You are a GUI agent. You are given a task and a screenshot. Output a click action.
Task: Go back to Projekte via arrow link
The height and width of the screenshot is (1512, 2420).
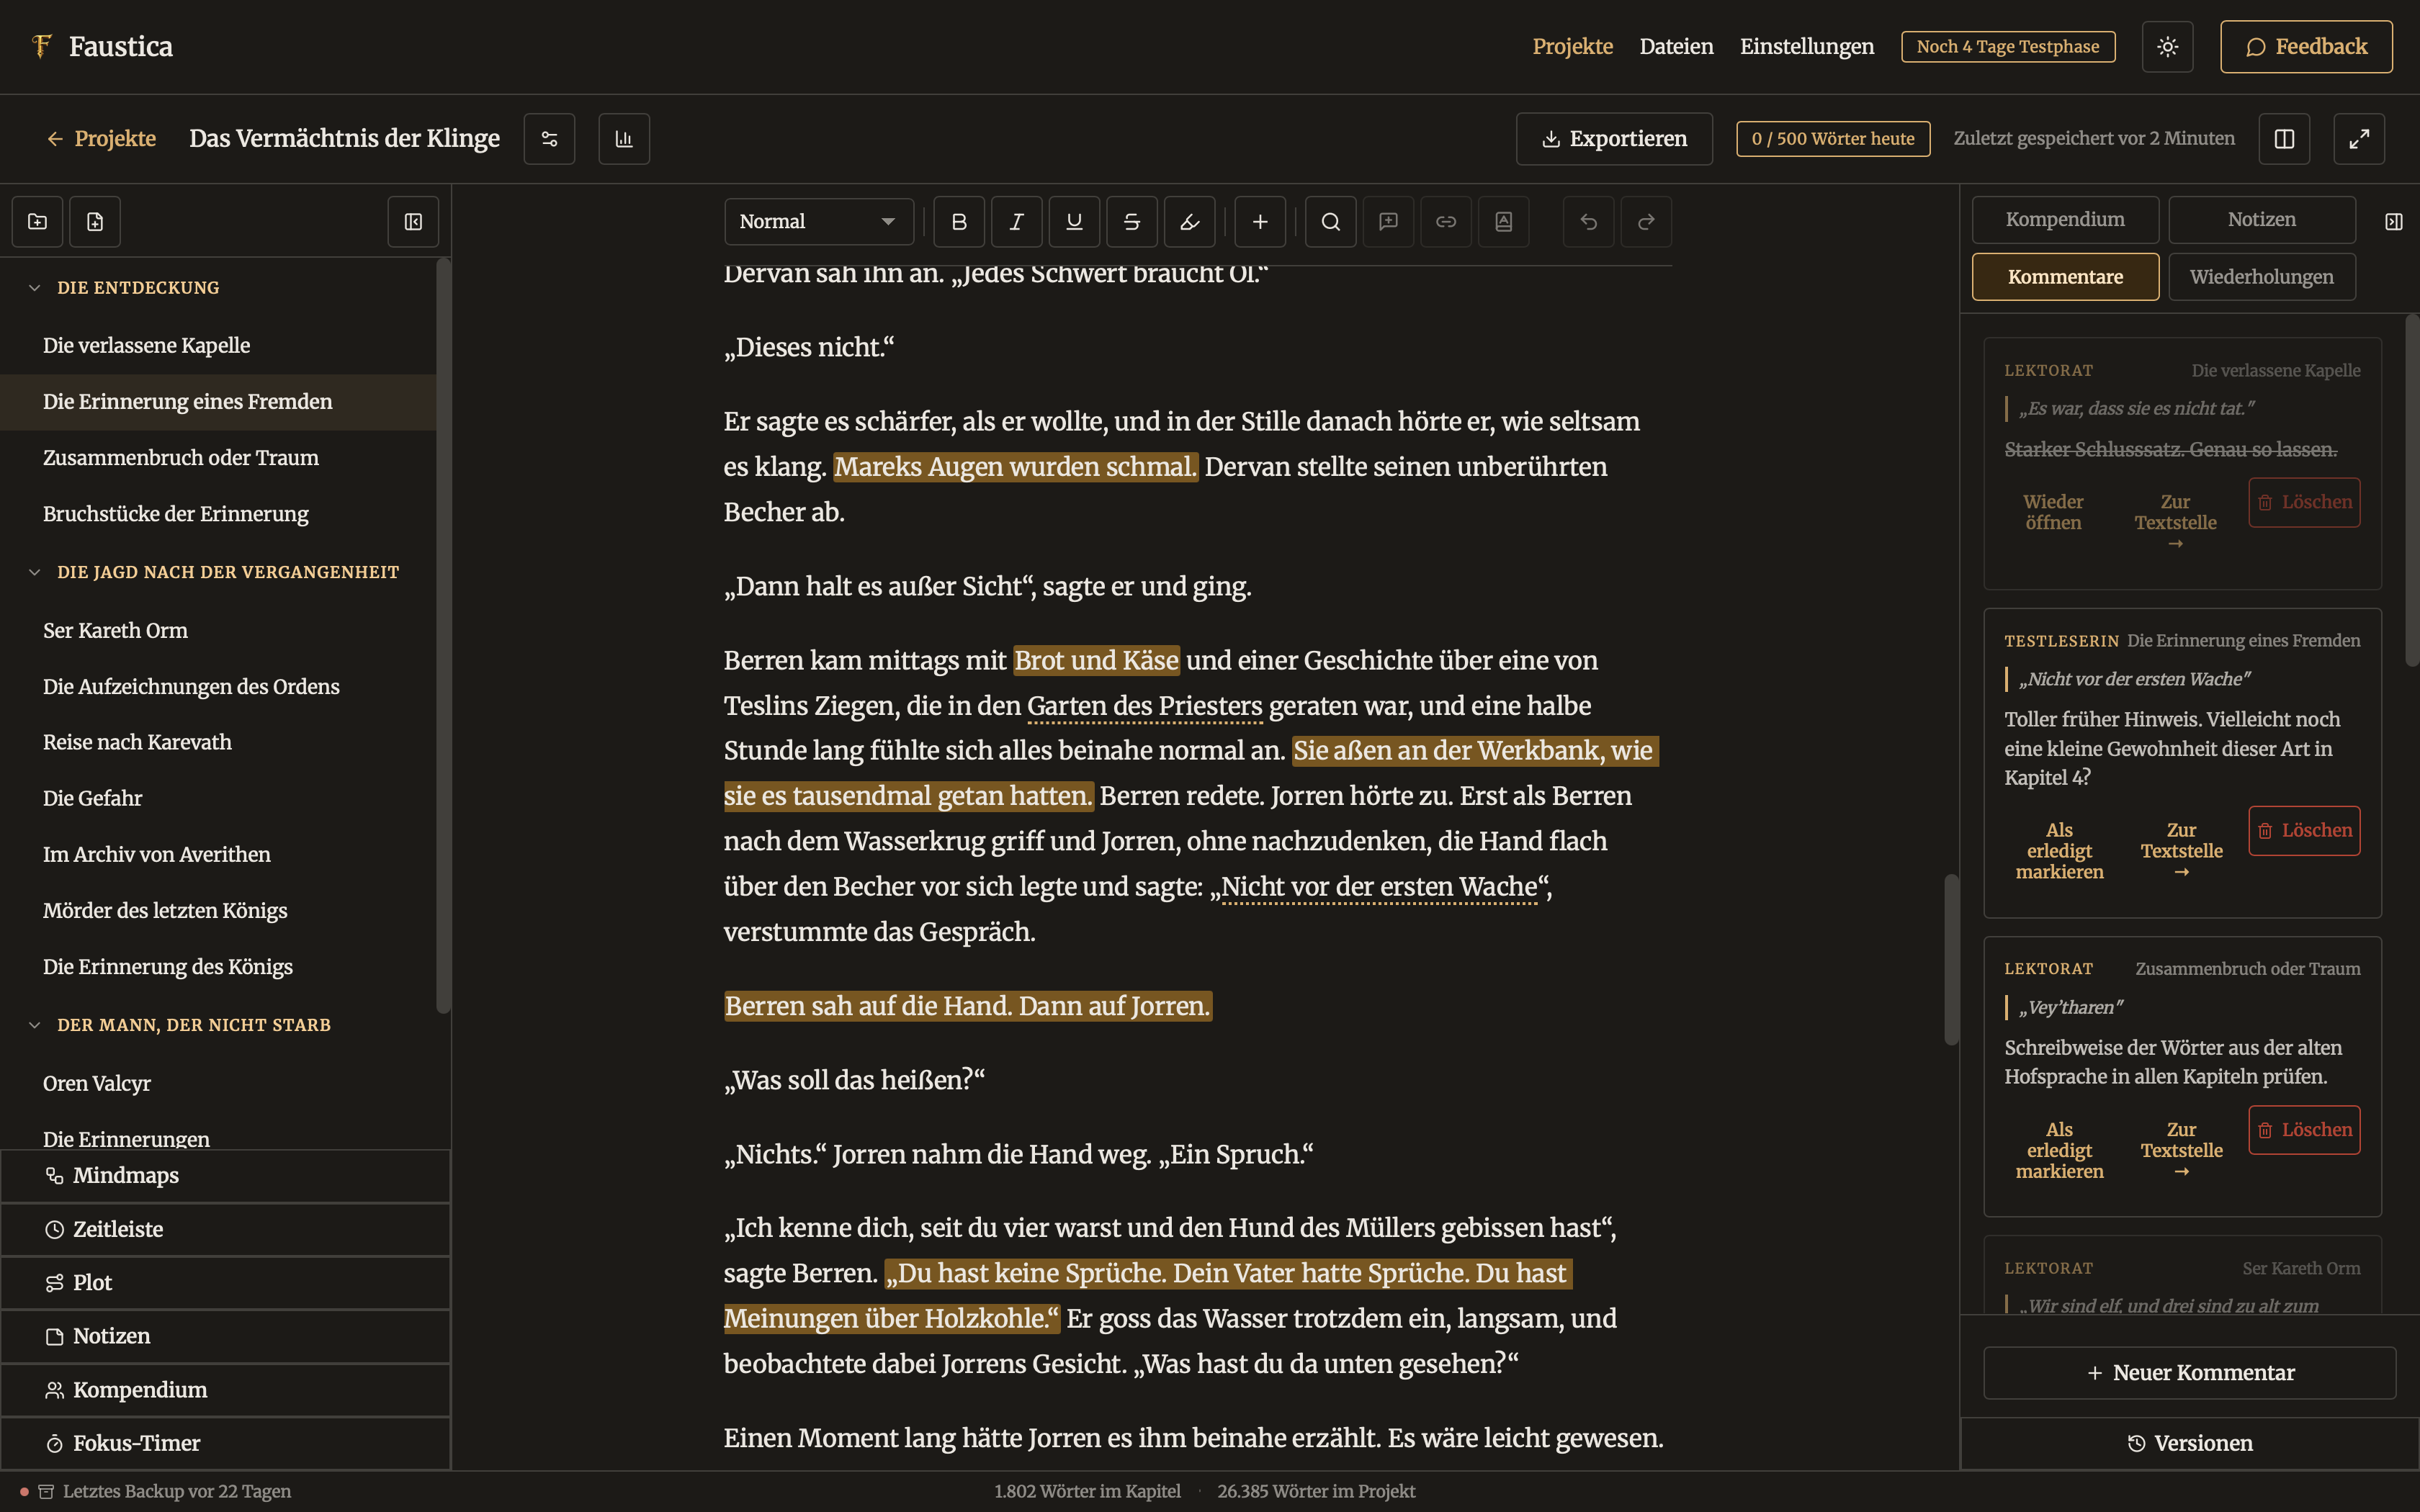click(101, 138)
